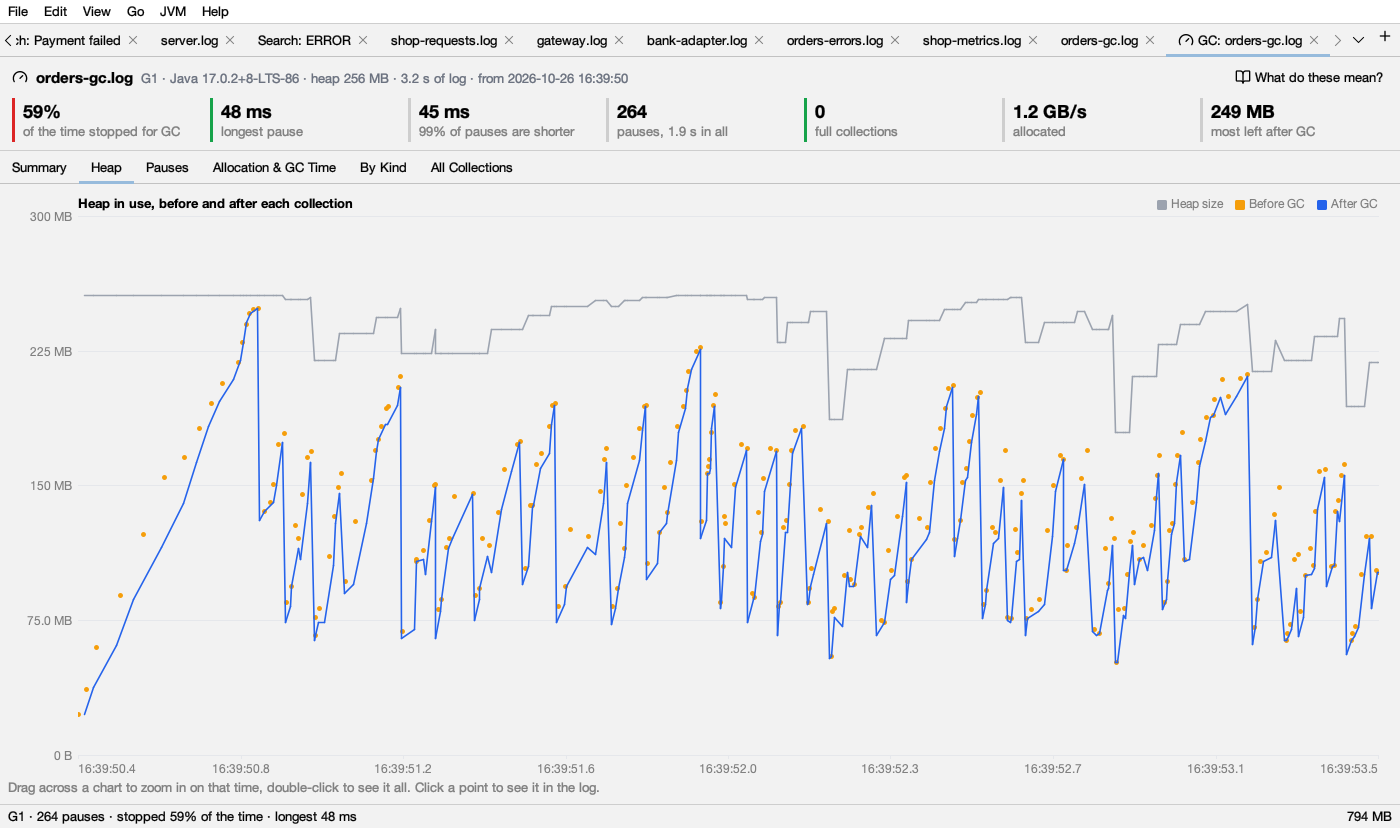Image resolution: width=1400 pixels, height=828 pixels.
Task: Open the View menu
Action: 97,11
